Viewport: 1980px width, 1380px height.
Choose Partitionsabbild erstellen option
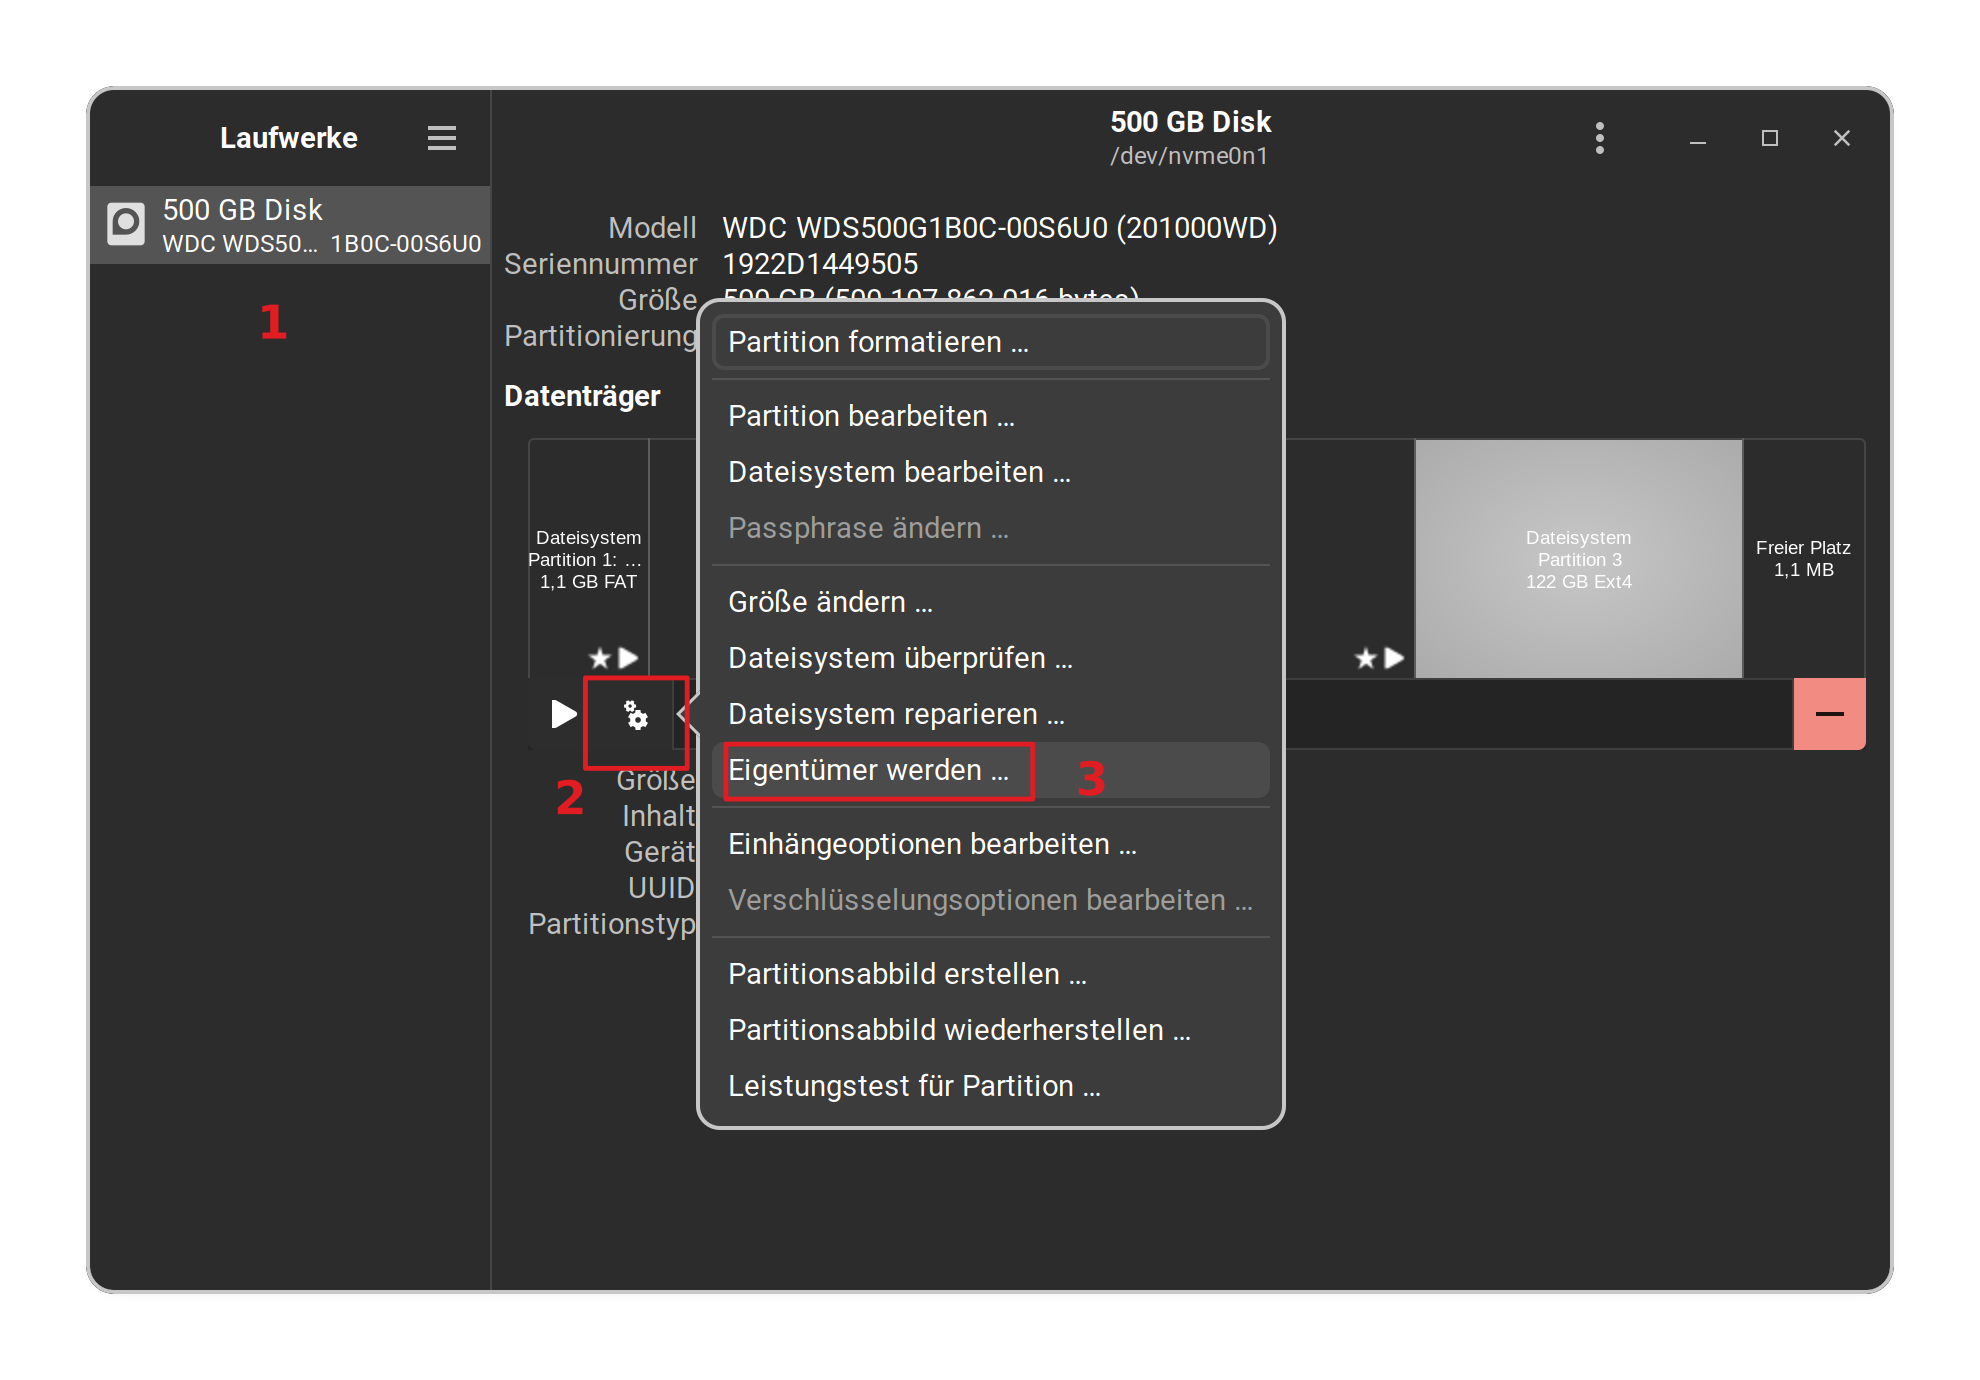point(907,974)
